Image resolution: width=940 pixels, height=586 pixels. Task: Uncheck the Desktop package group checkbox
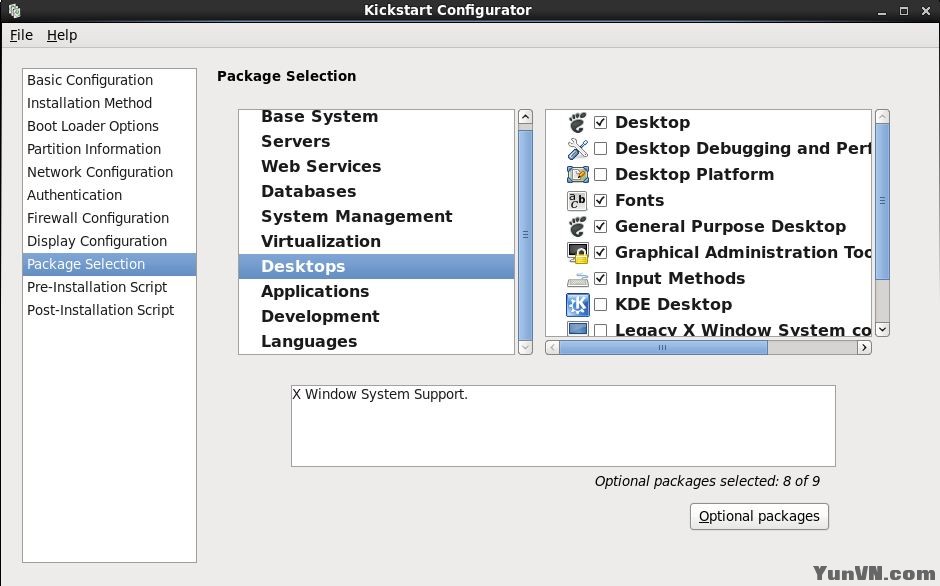(x=601, y=123)
